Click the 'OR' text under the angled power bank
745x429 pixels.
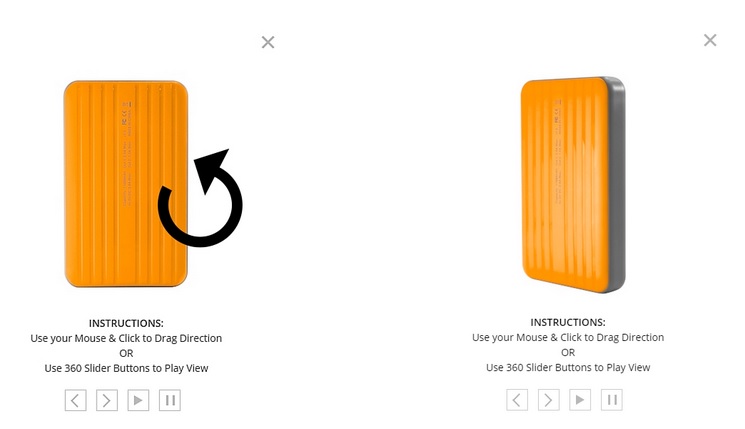[x=568, y=353]
